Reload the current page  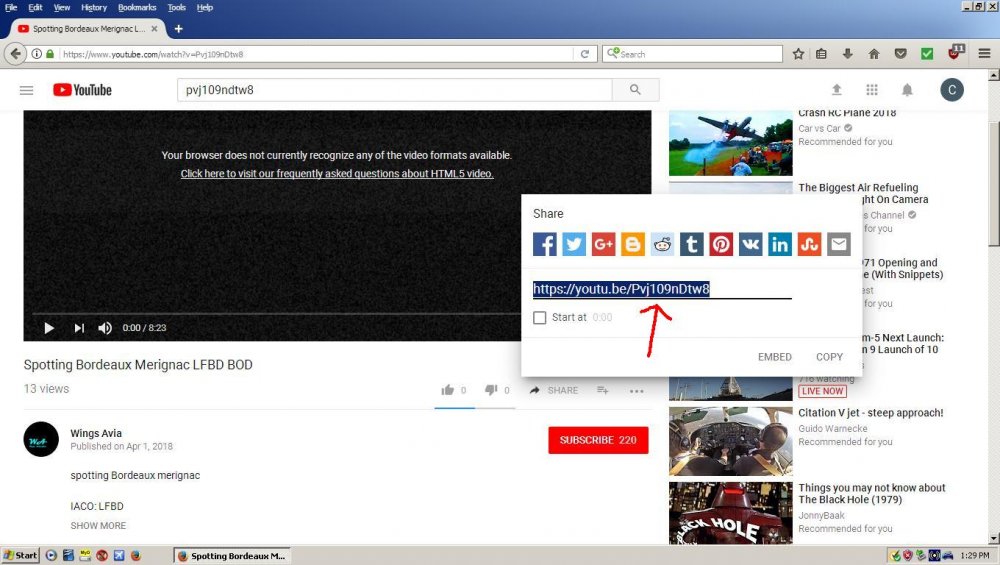(x=585, y=54)
